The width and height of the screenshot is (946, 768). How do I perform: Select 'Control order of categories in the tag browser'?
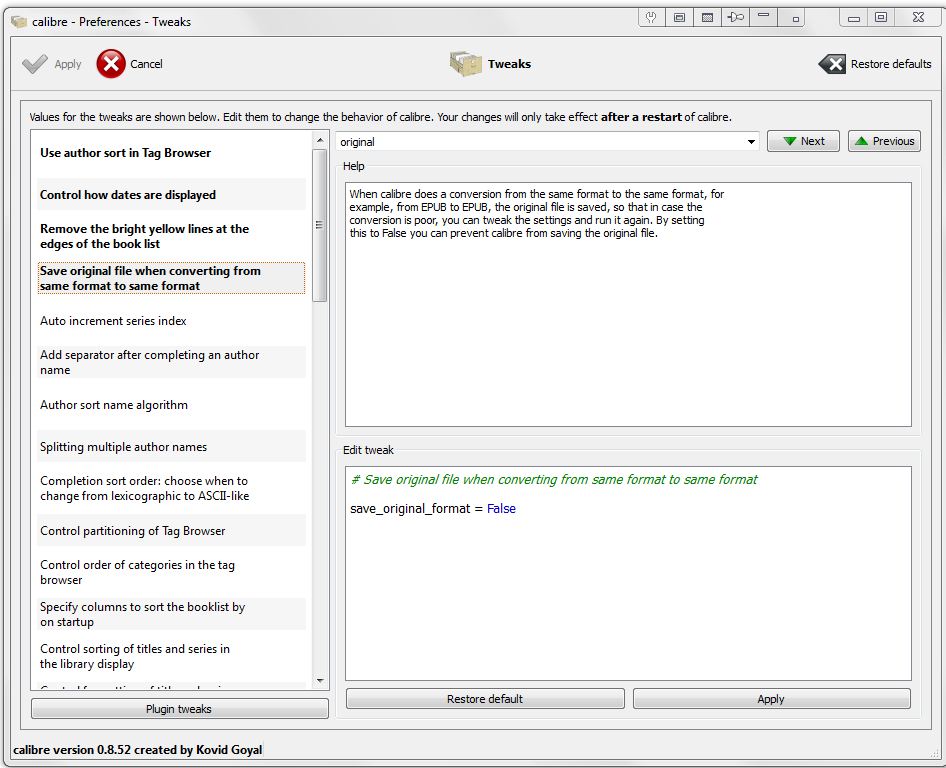pos(171,572)
